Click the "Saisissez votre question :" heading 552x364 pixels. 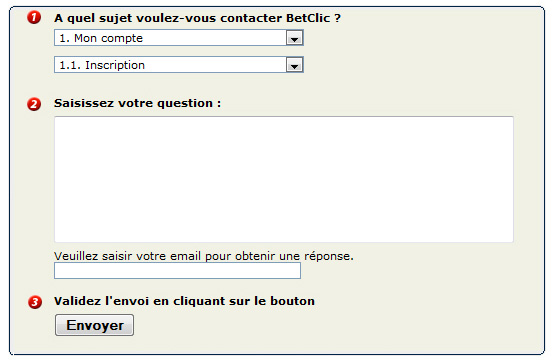pyautogui.click(x=137, y=103)
